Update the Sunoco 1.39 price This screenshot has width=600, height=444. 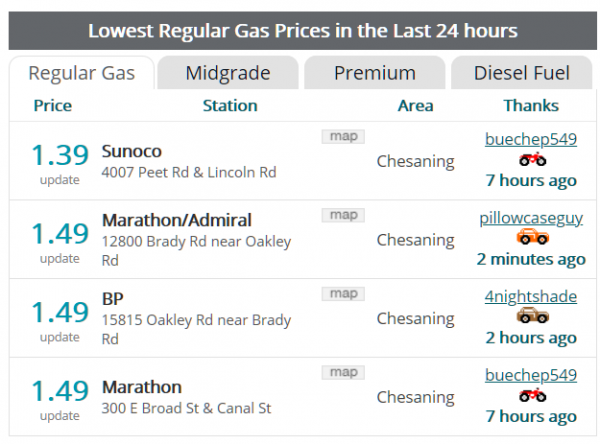59,180
